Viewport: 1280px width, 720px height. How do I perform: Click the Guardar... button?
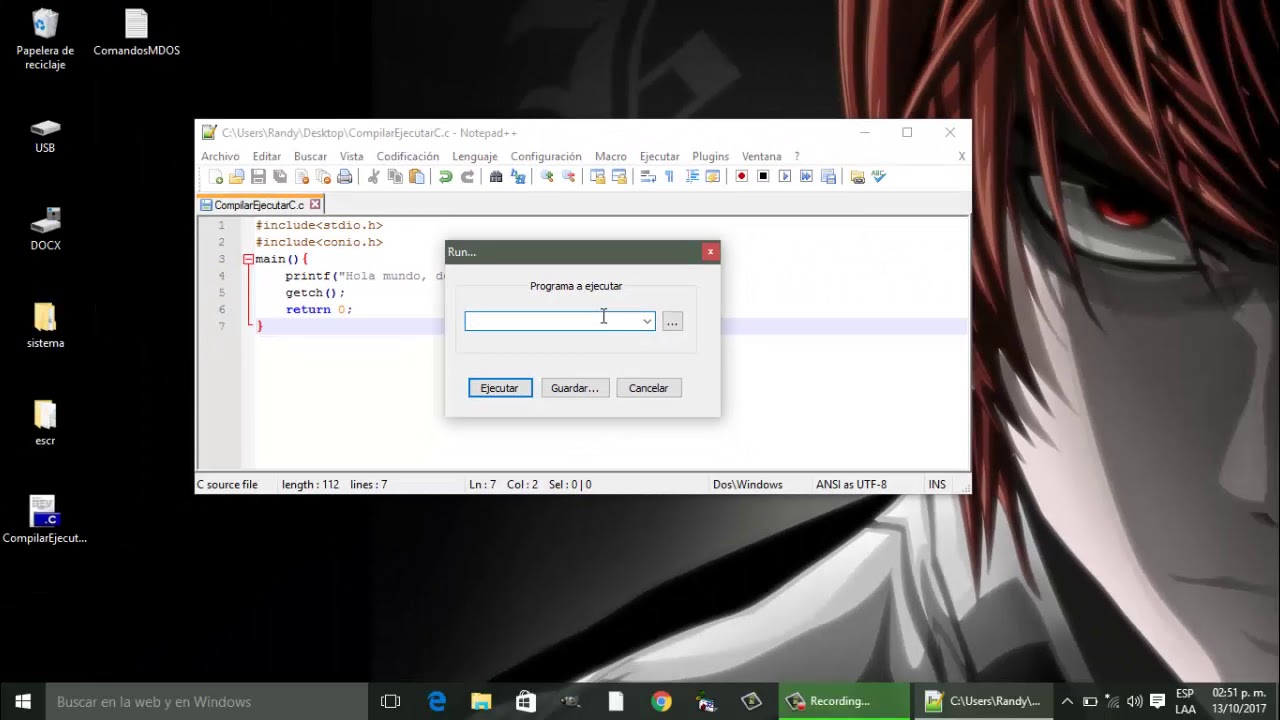point(575,388)
